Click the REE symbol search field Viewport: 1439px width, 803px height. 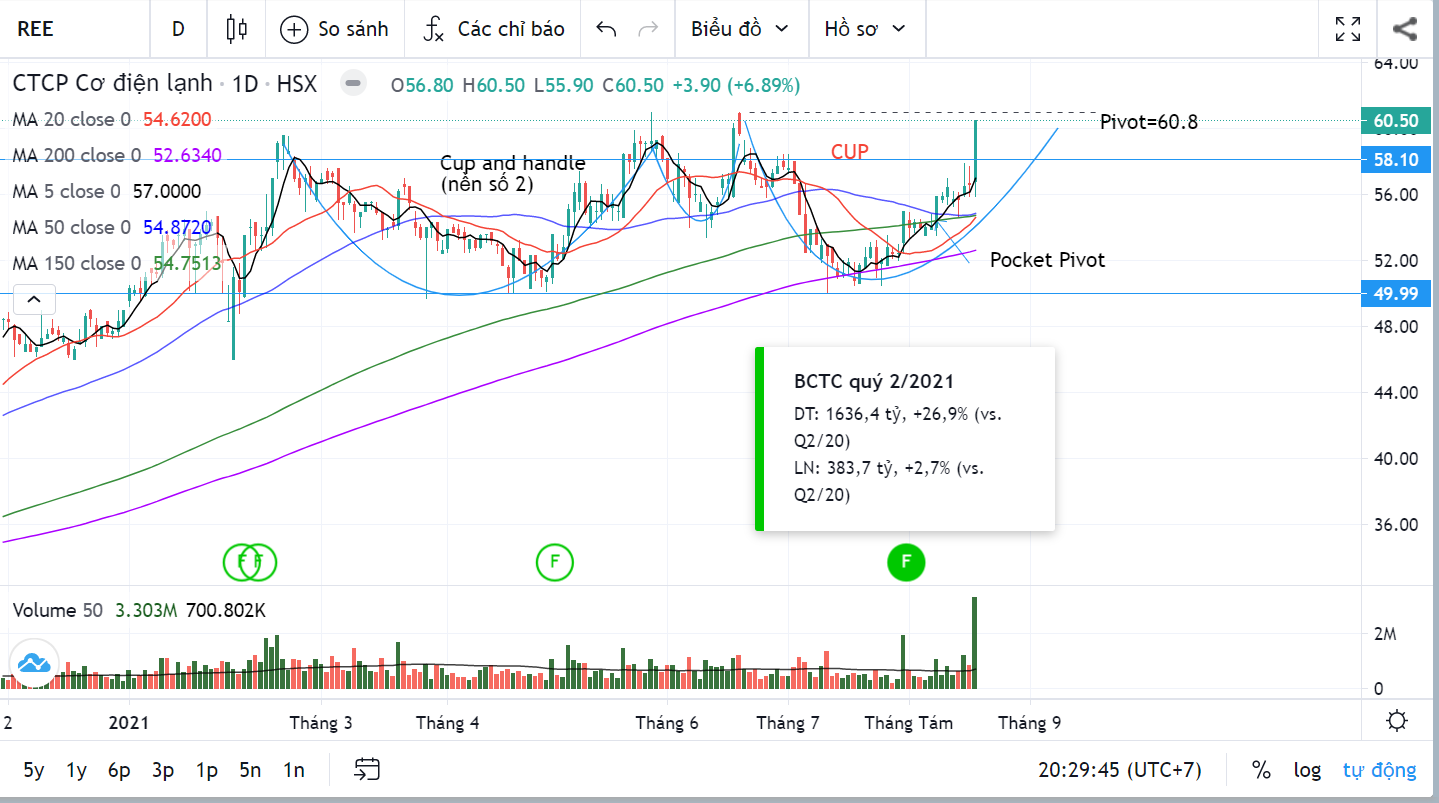point(70,29)
